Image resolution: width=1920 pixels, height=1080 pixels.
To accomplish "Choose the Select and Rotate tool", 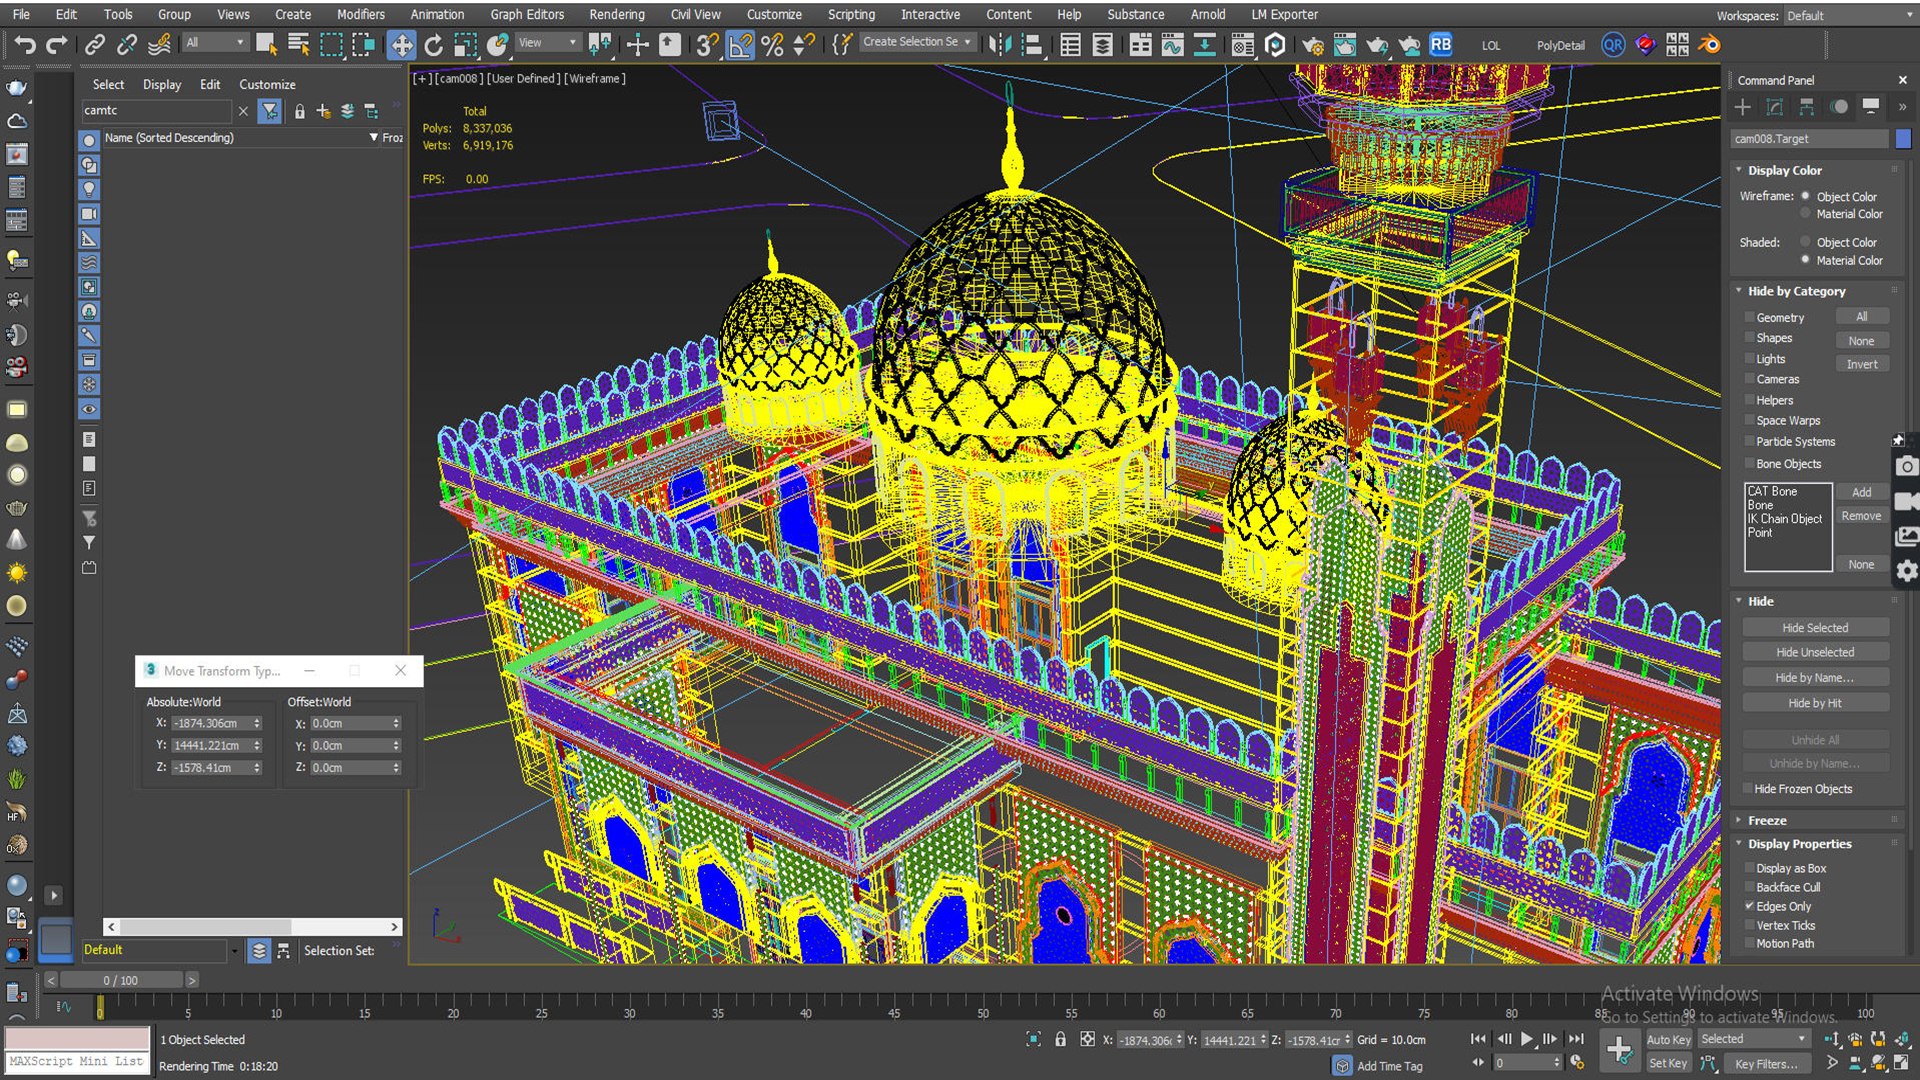I will point(433,44).
